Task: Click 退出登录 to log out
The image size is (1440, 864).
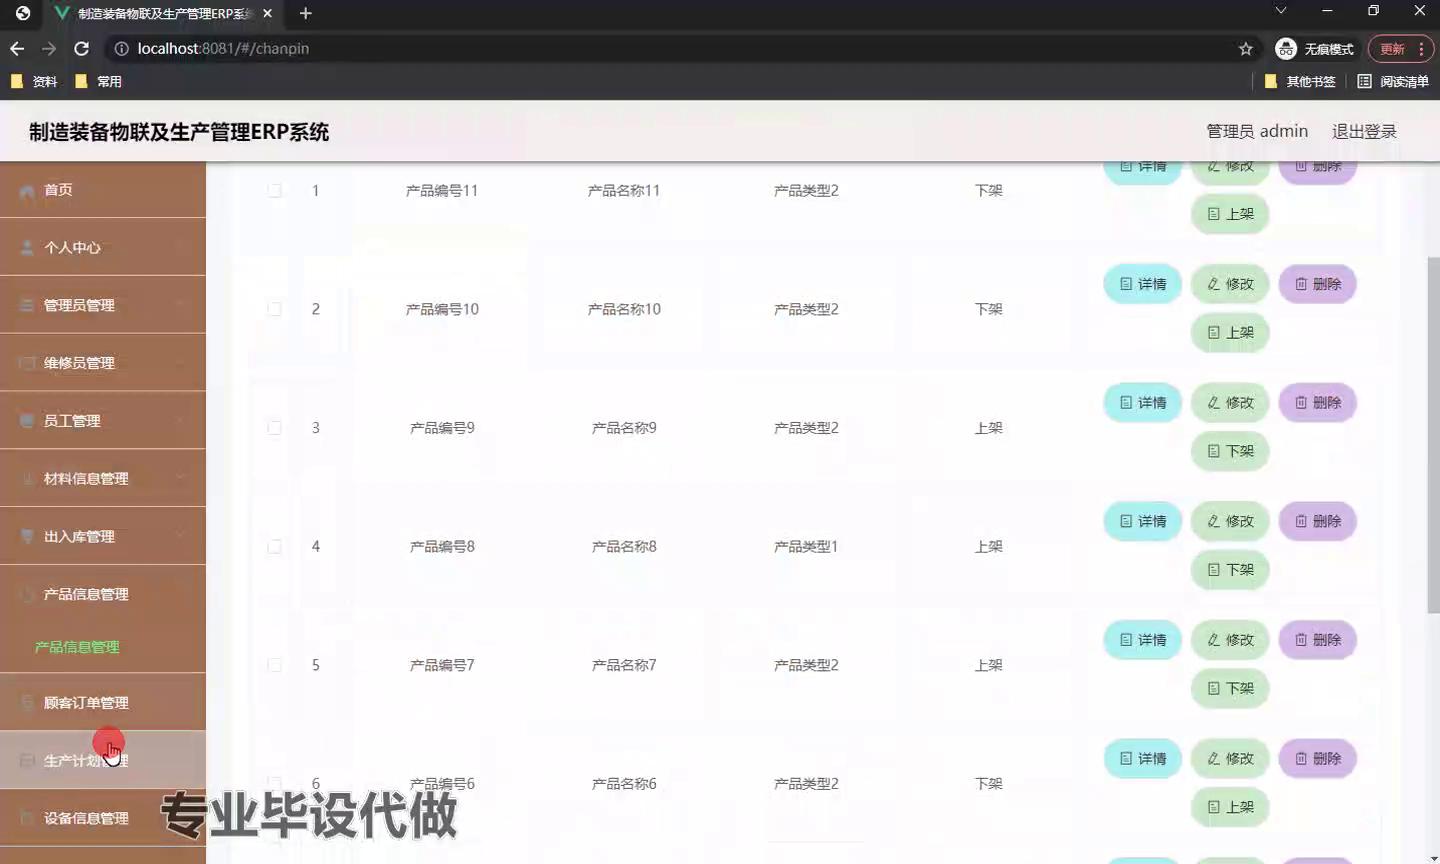Action: click(x=1363, y=131)
